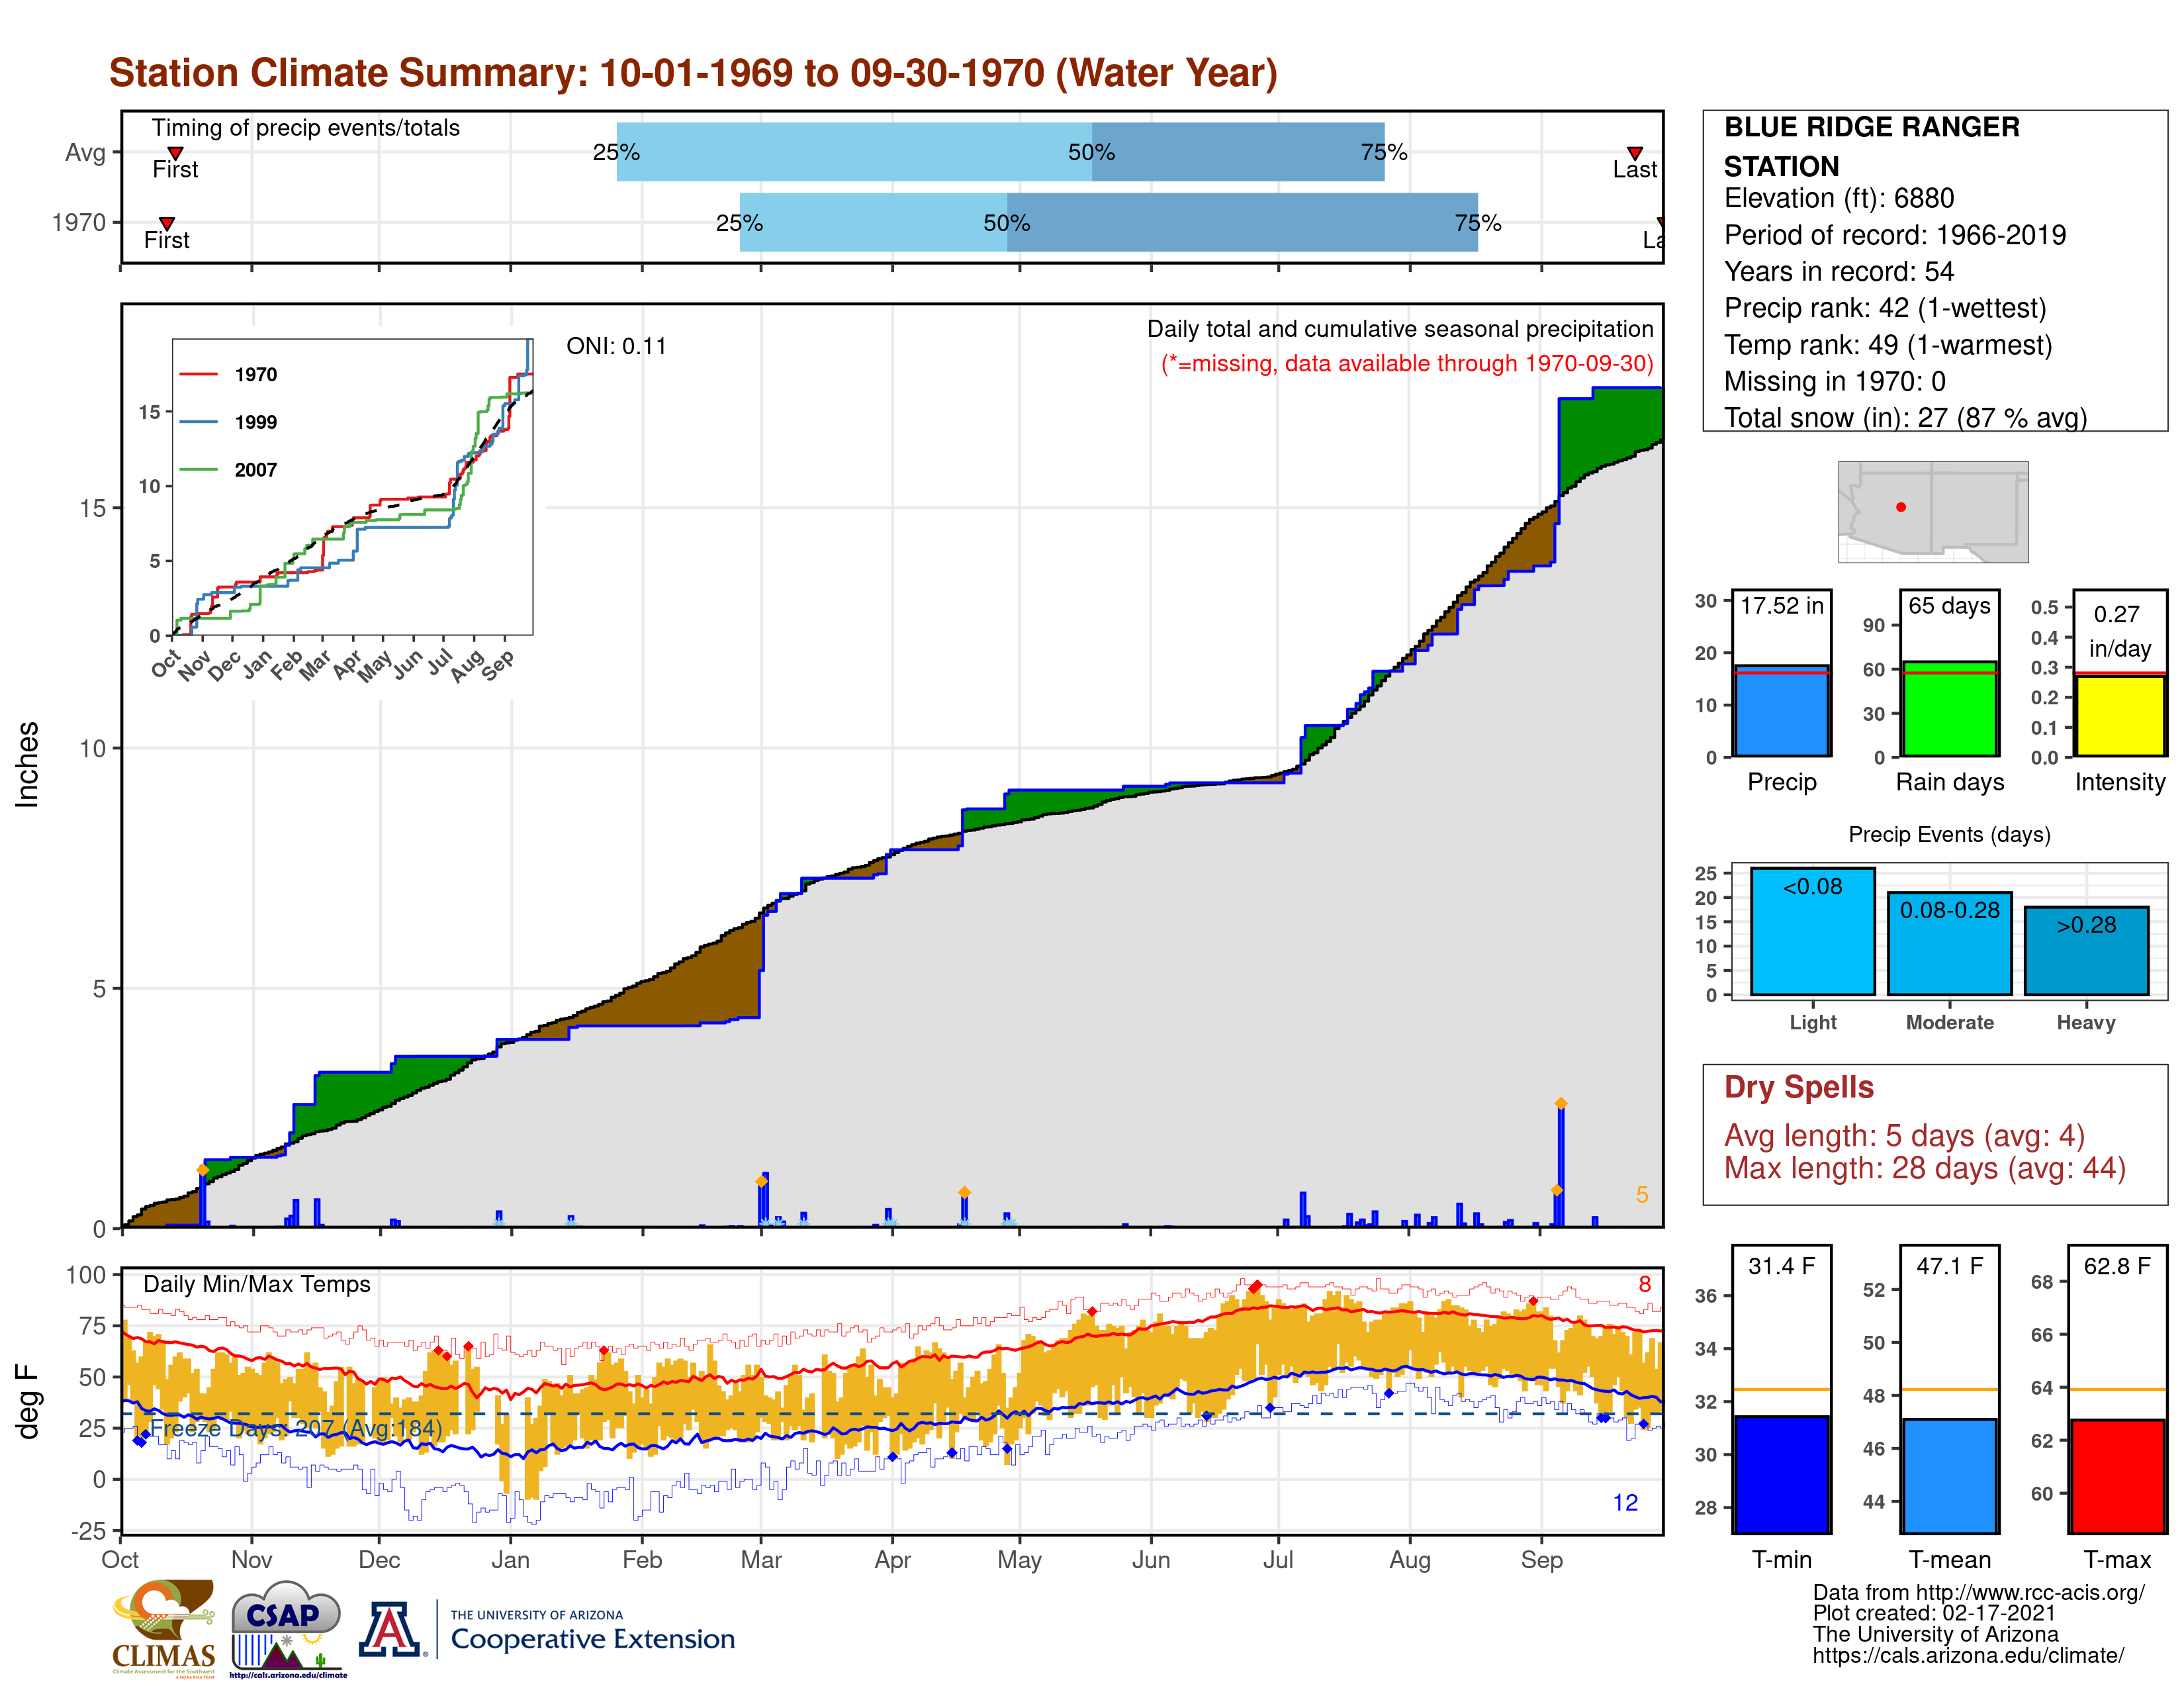Screen dimensions: 2184x1688
Task: Click the light blue T-mean bar
Action: point(1949,1476)
